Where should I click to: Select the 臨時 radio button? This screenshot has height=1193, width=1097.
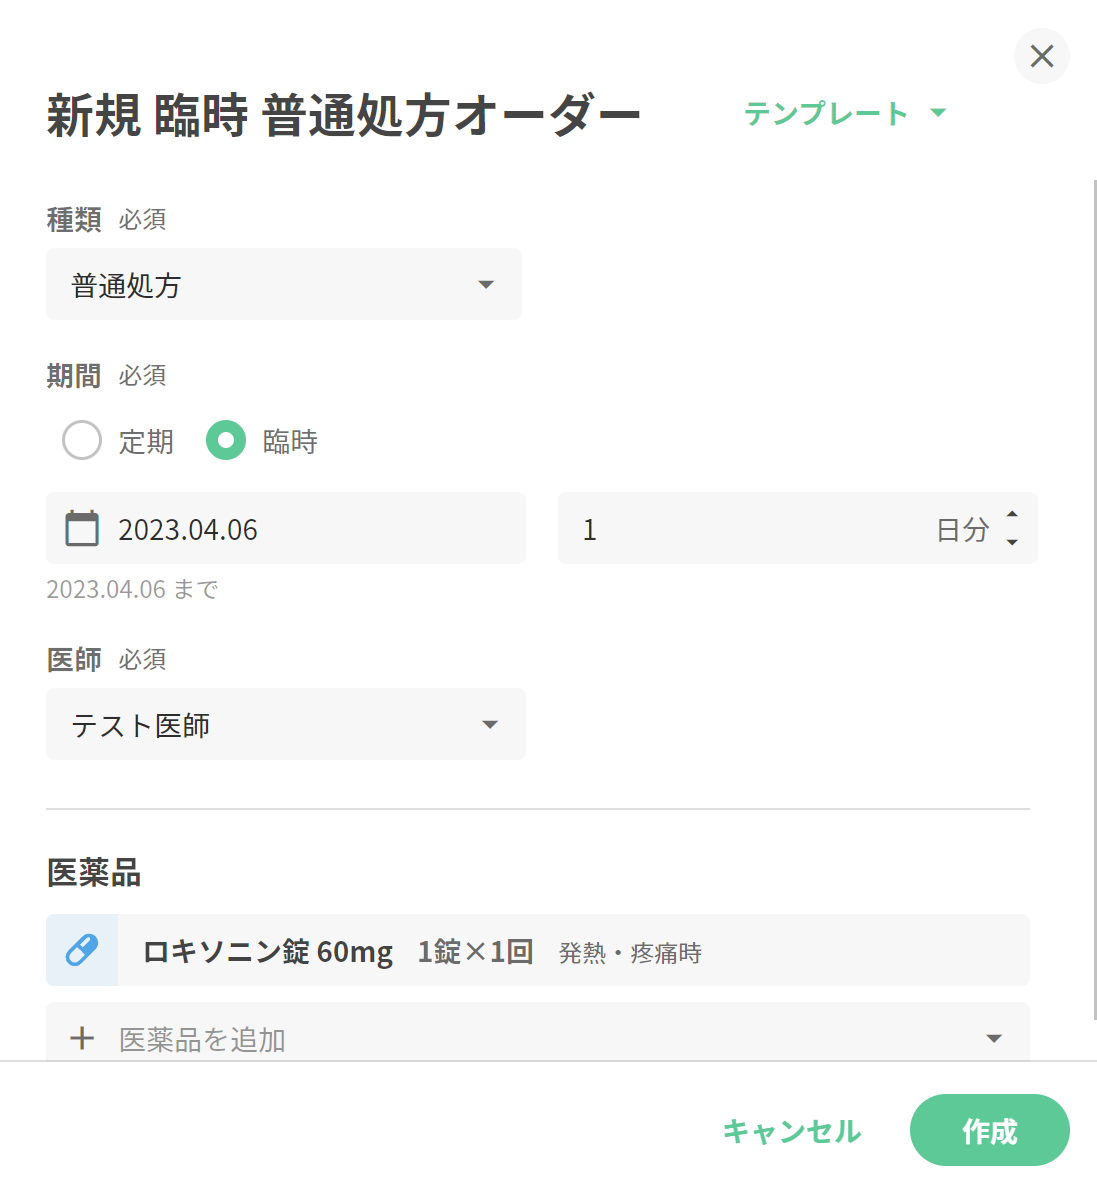tap(226, 440)
